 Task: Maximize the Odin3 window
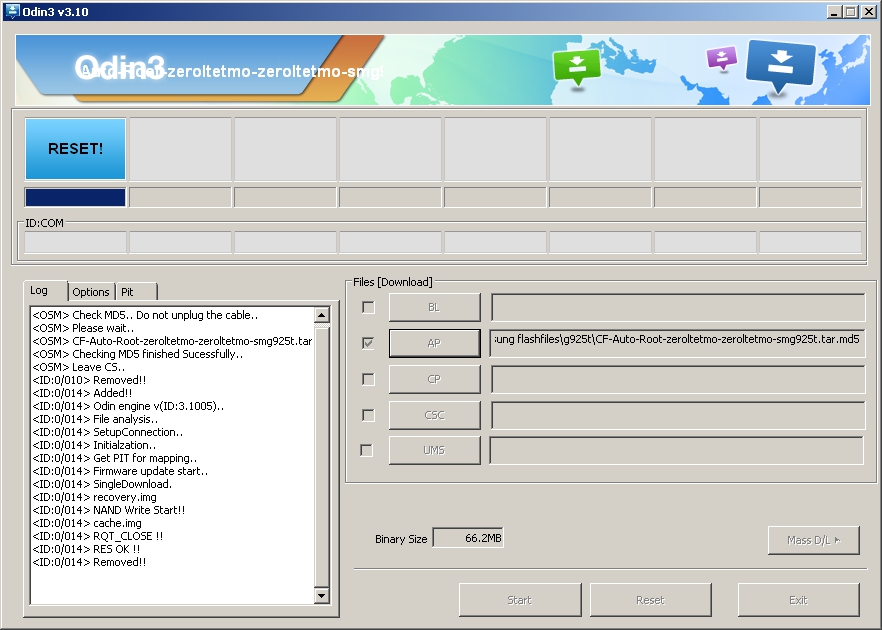(850, 11)
